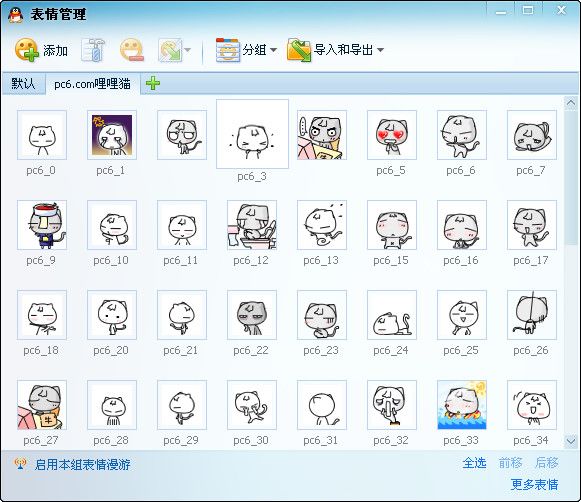This screenshot has width=581, height=502.
Task: Select emoticon thumbnail pc6_17
Action: pyautogui.click(x=532, y=225)
